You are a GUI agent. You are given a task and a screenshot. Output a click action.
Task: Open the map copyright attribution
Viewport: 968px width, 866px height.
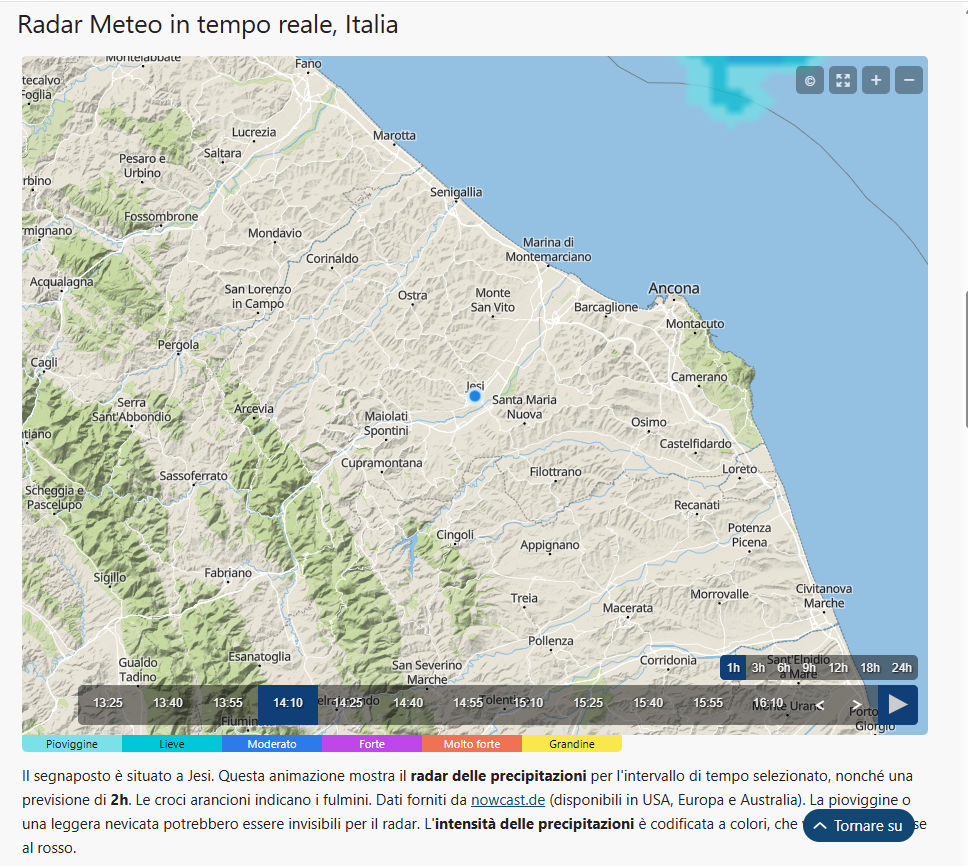[x=810, y=80]
